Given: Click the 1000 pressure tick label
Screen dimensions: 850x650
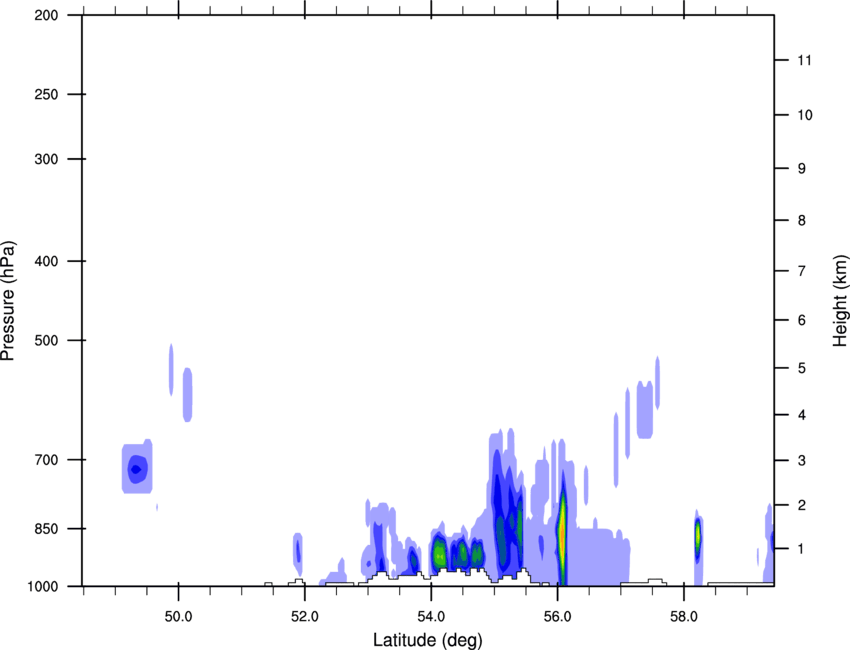Looking at the screenshot, I should click(x=43, y=587).
